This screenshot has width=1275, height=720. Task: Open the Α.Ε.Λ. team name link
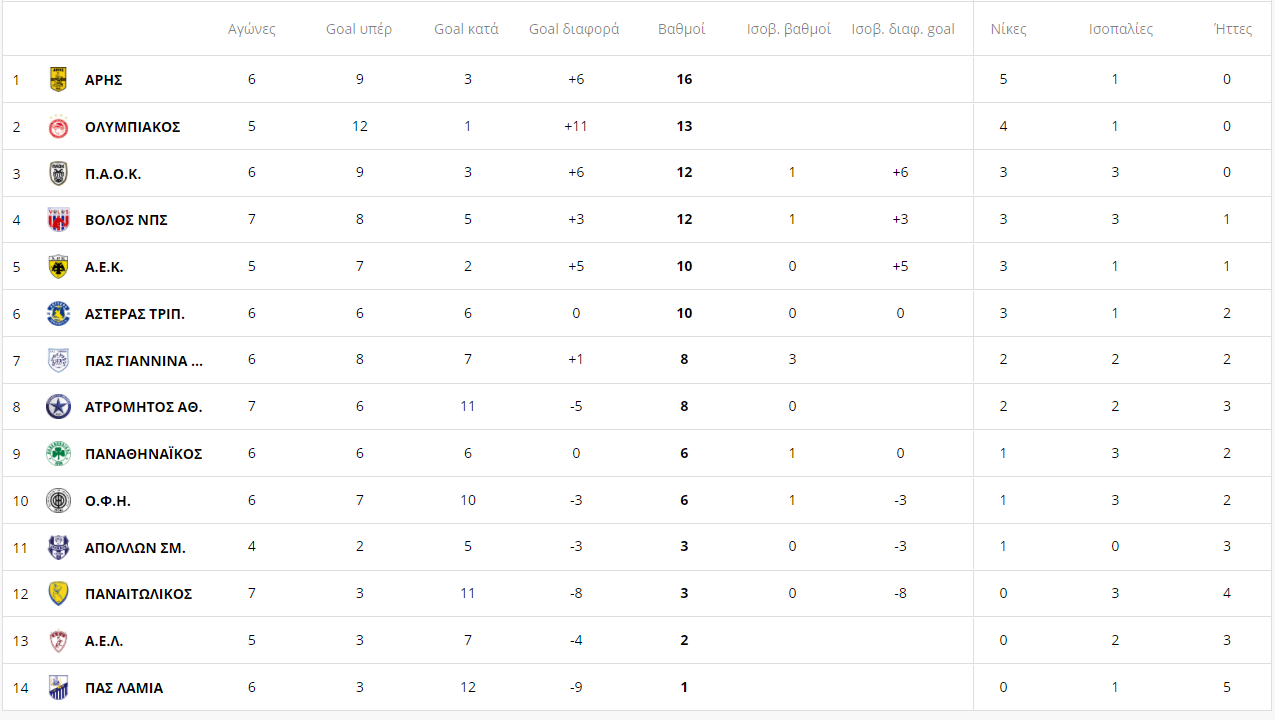coord(104,641)
